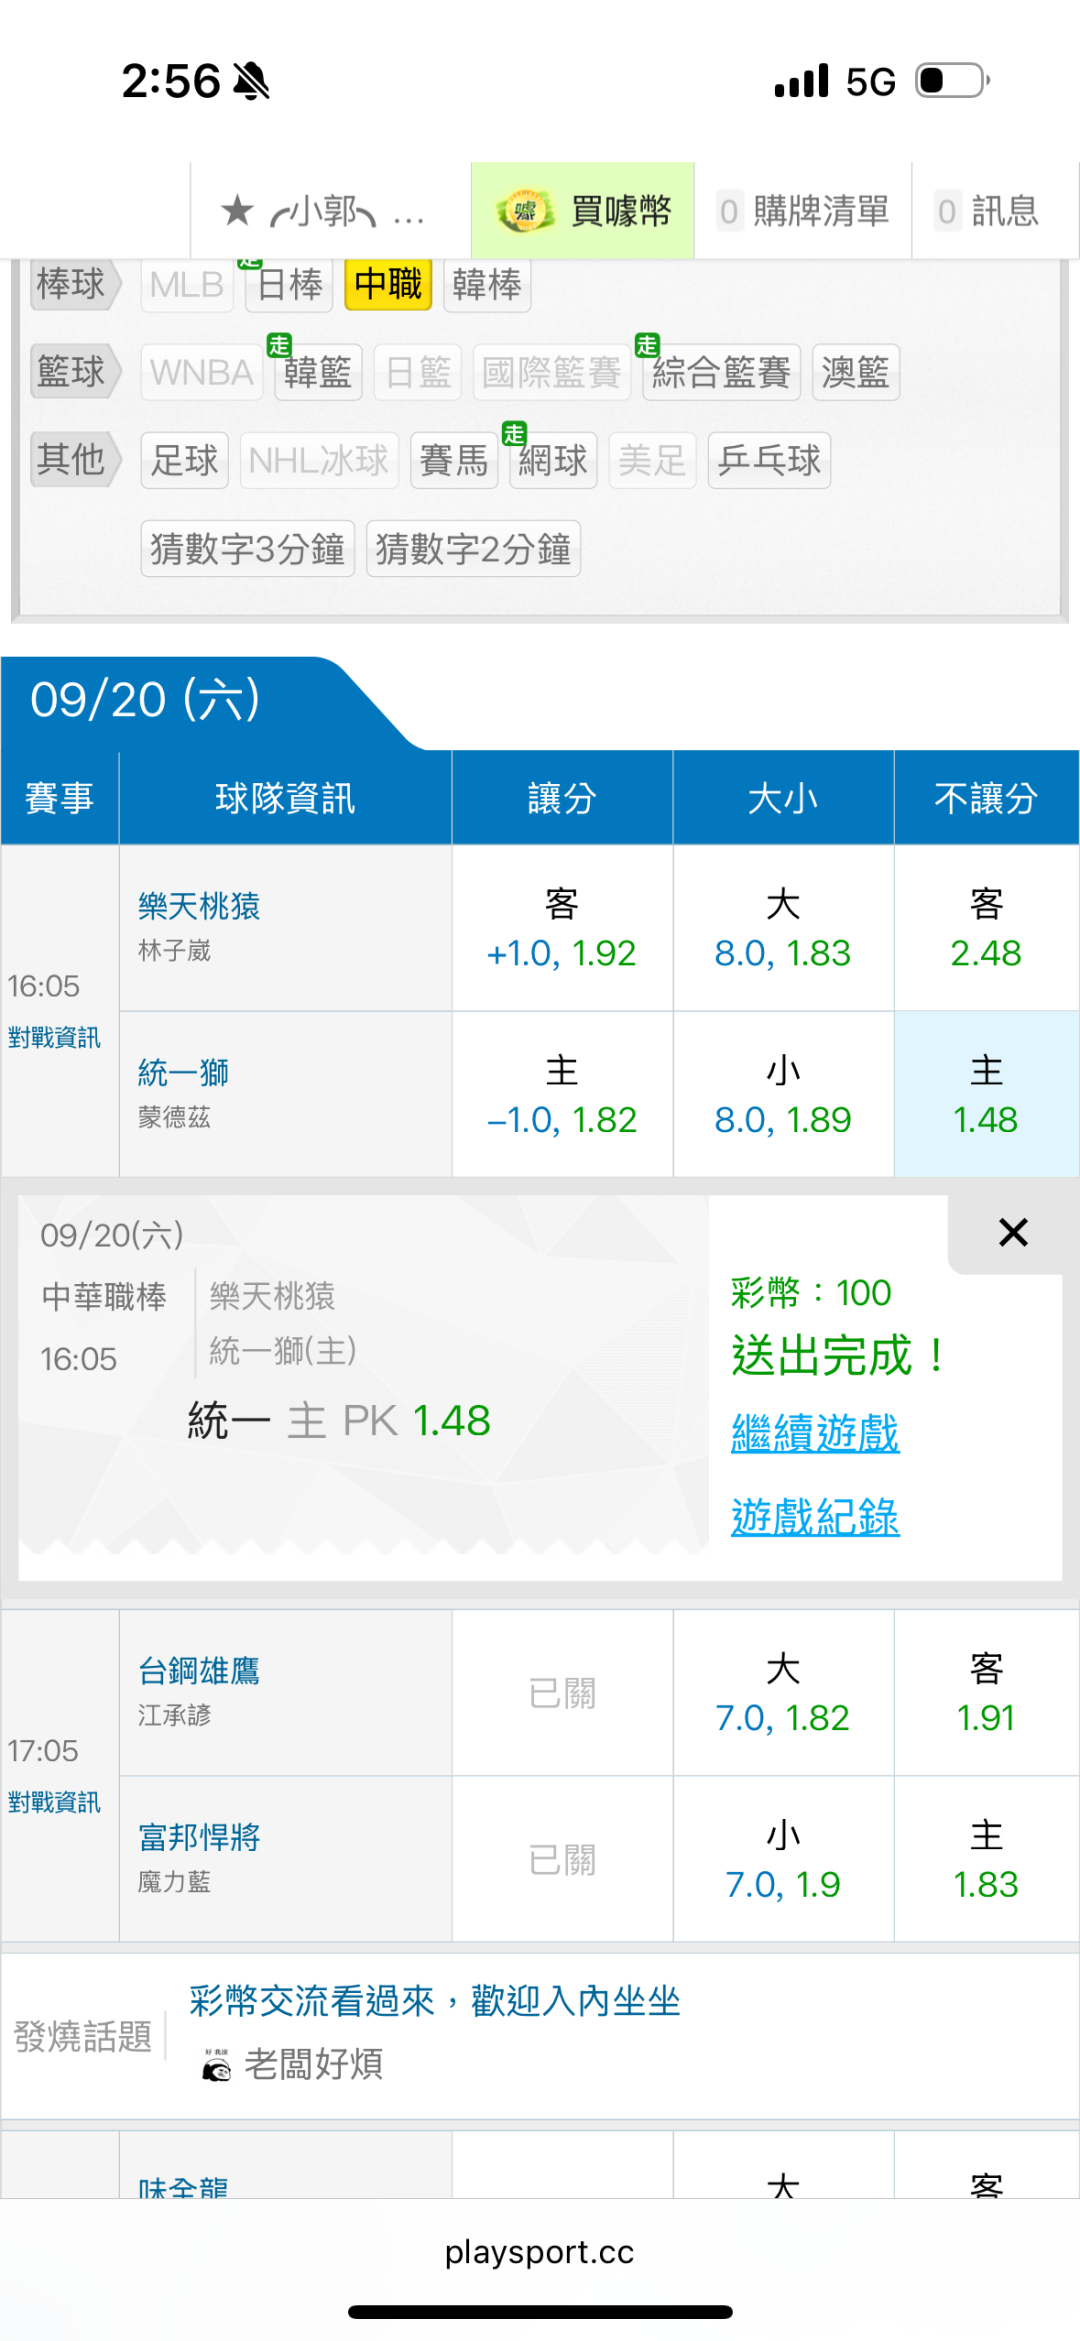Select the 棒球 category label
Viewport: 1080px width, 2341px height.
tap(74, 284)
